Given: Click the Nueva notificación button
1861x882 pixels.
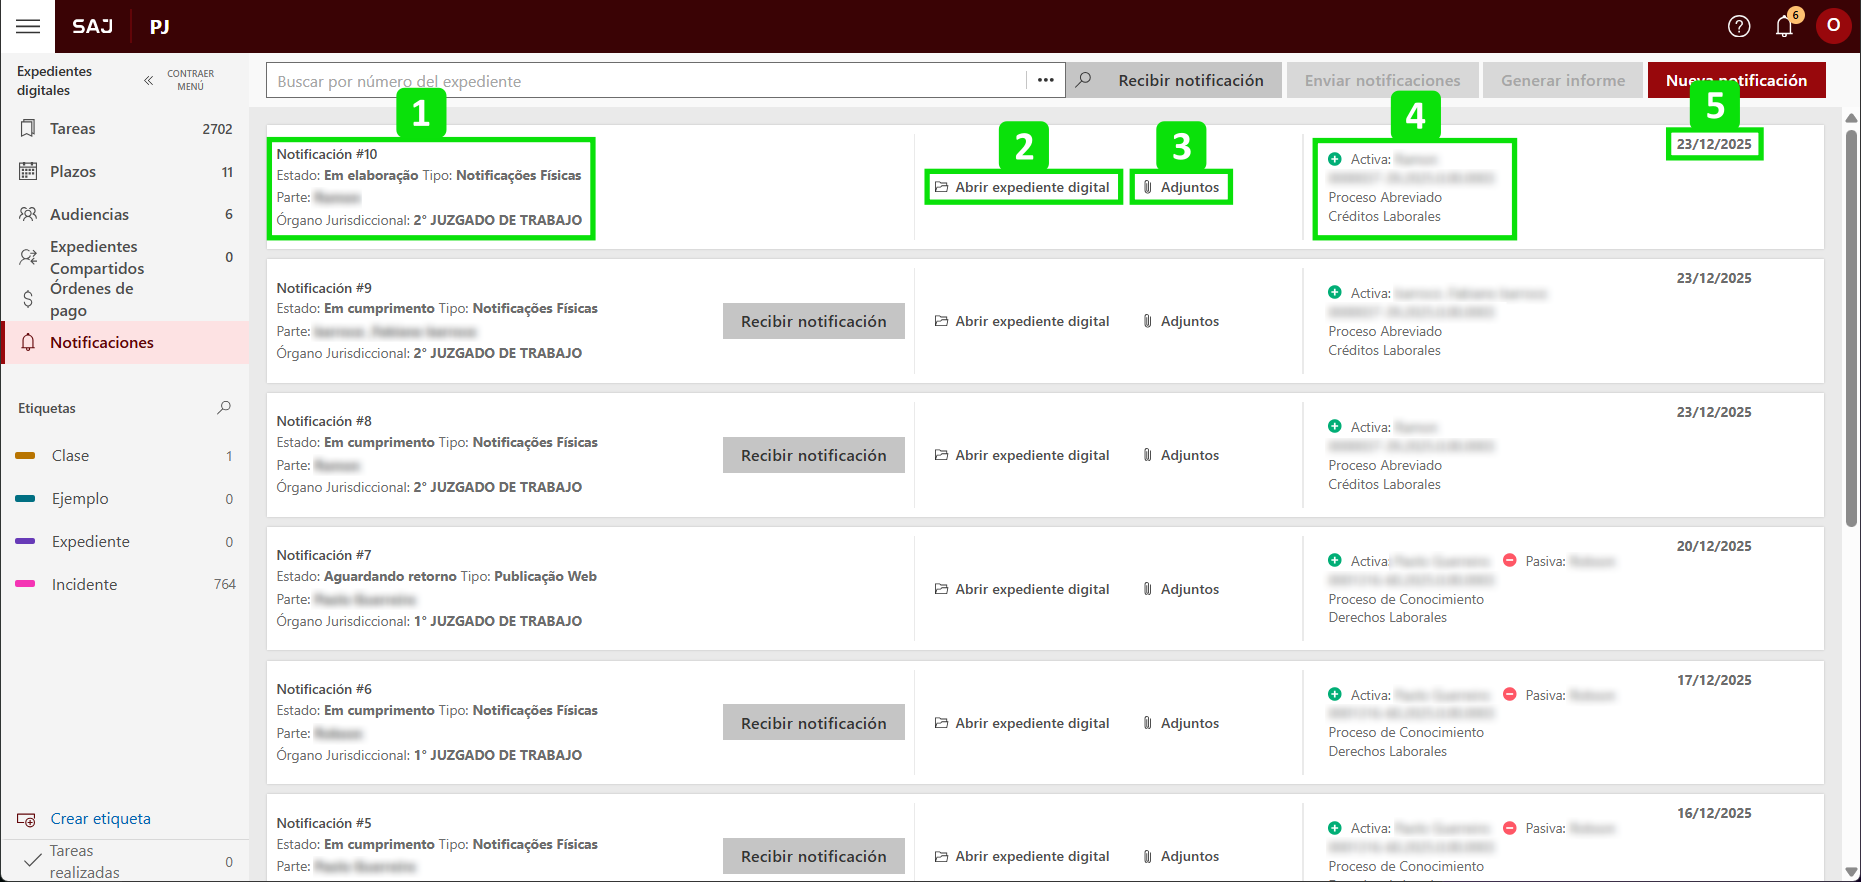Looking at the screenshot, I should pyautogui.click(x=1736, y=80).
